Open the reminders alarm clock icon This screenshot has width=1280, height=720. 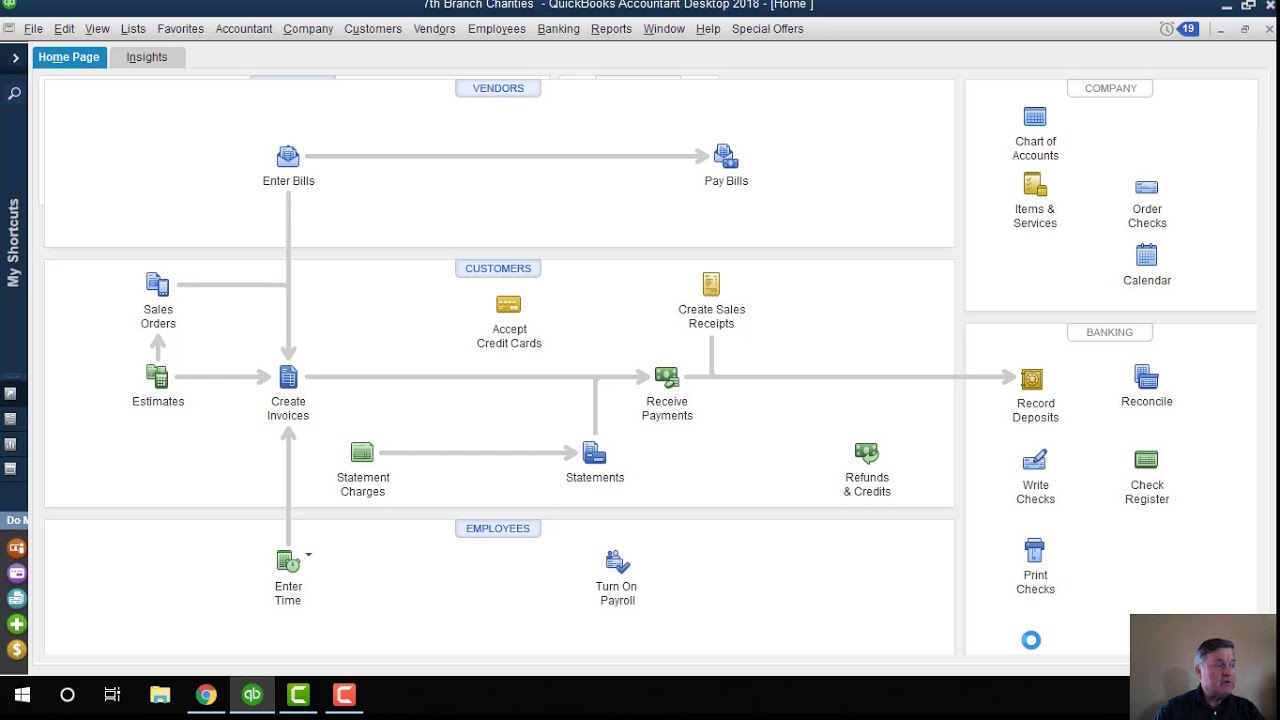[x=1166, y=29]
